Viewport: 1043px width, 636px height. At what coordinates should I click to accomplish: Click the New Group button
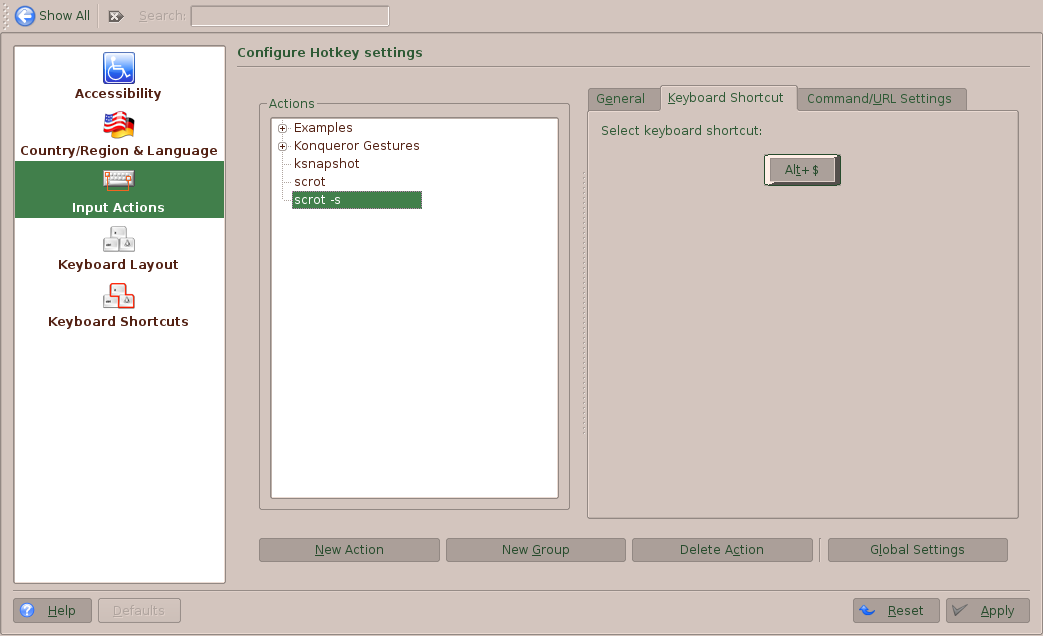coord(535,550)
